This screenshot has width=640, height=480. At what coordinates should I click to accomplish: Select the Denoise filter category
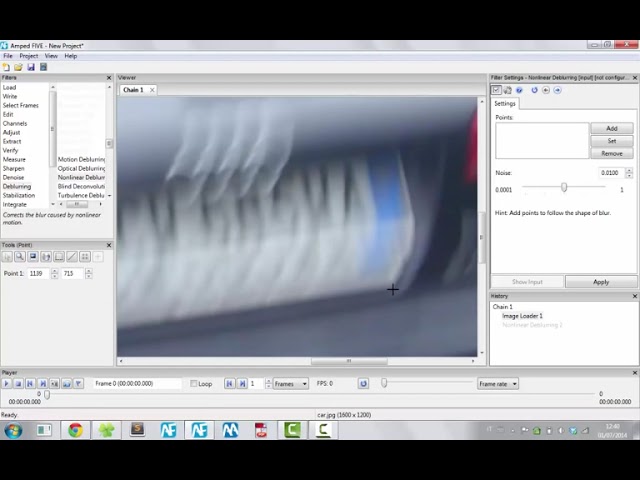click(x=13, y=178)
